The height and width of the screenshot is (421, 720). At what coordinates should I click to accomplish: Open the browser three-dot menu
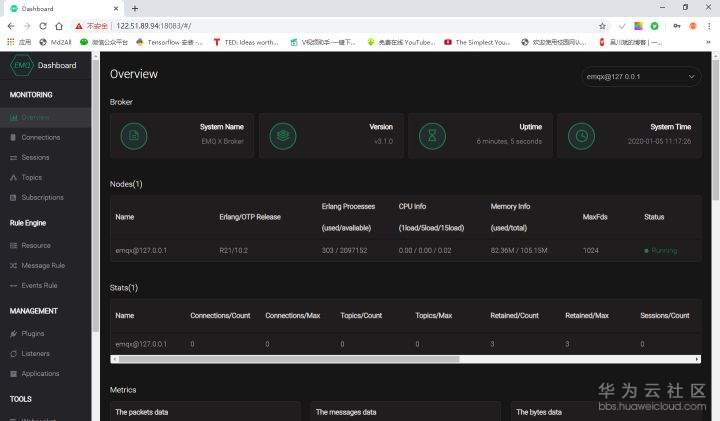point(709,26)
